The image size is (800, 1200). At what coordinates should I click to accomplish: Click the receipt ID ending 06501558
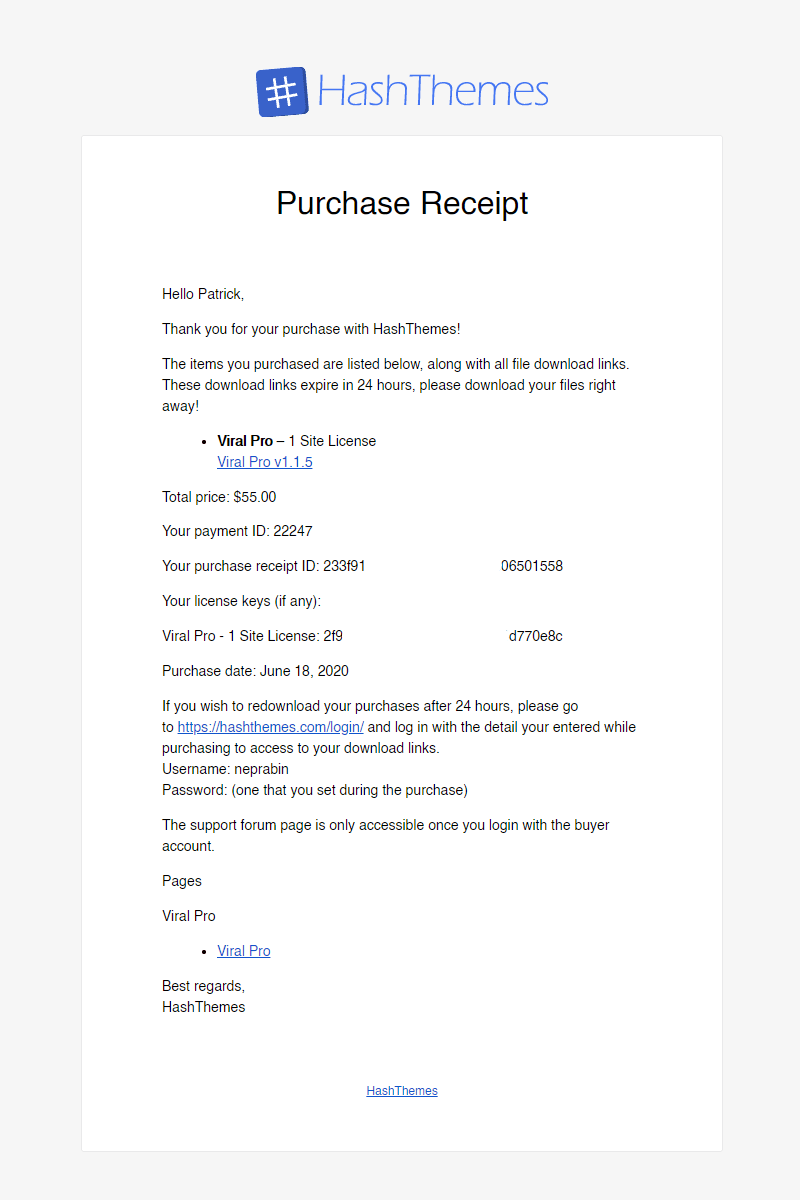pyautogui.click(x=532, y=566)
